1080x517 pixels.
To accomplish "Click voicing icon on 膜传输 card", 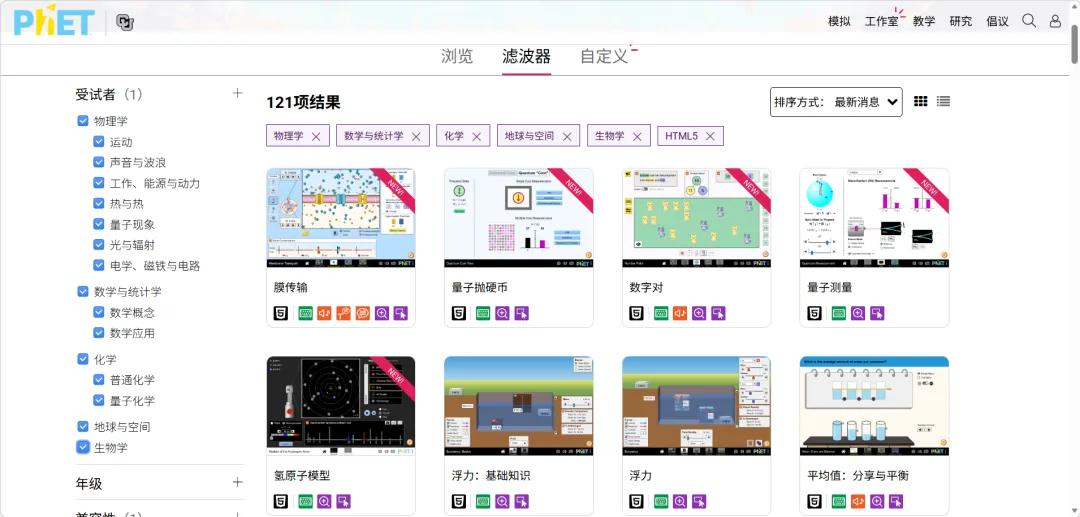I will click(x=344, y=313).
